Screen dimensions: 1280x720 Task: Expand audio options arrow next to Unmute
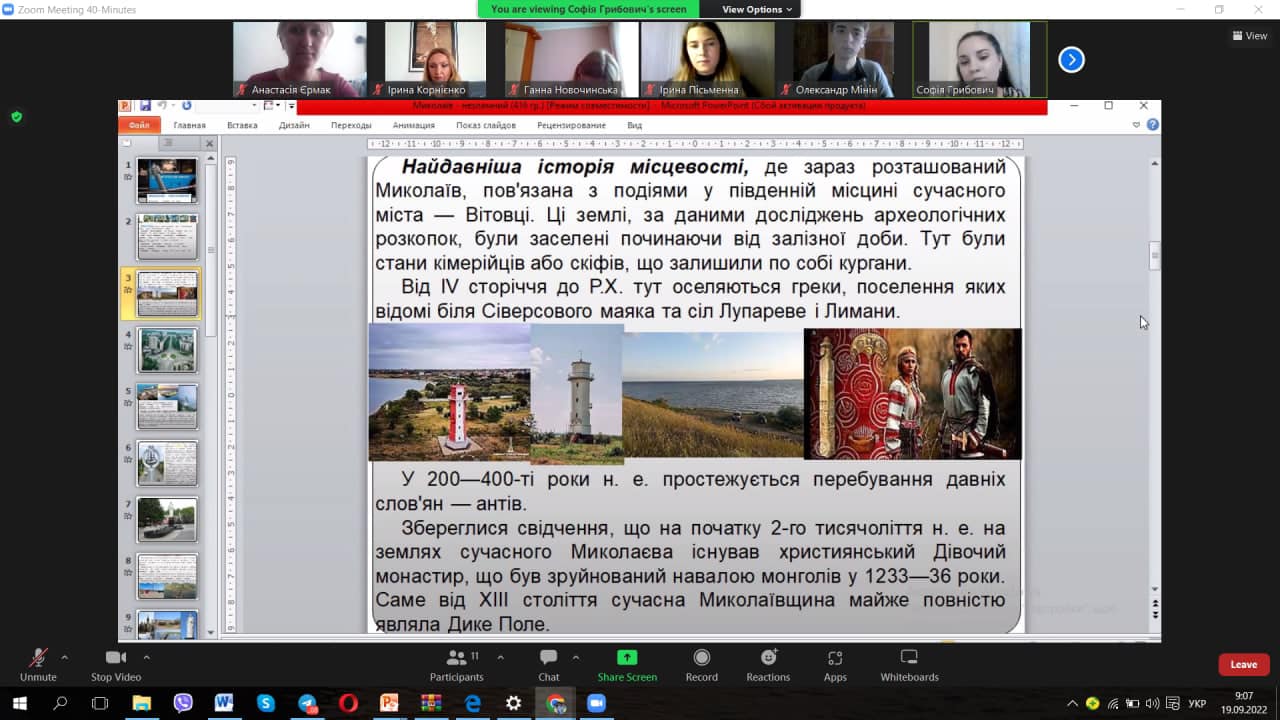(x=65, y=657)
